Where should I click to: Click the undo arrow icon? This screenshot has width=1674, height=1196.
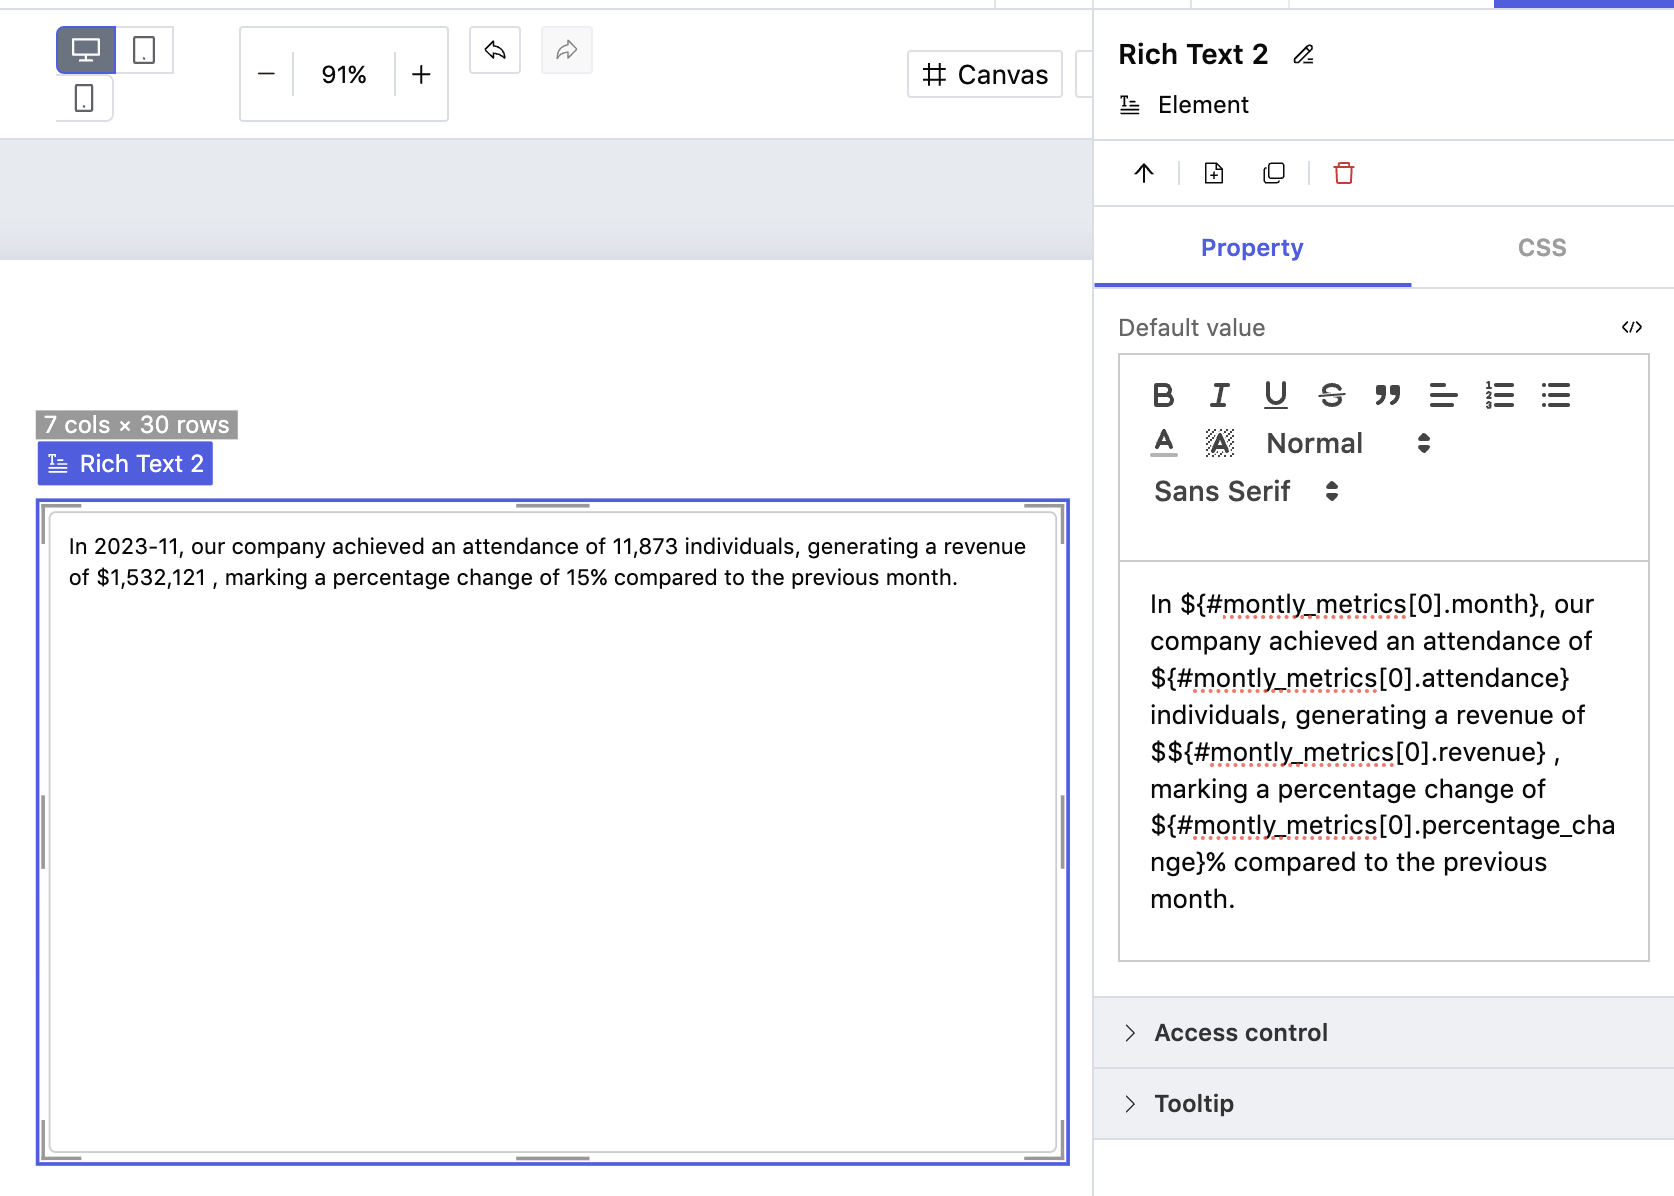(x=495, y=50)
